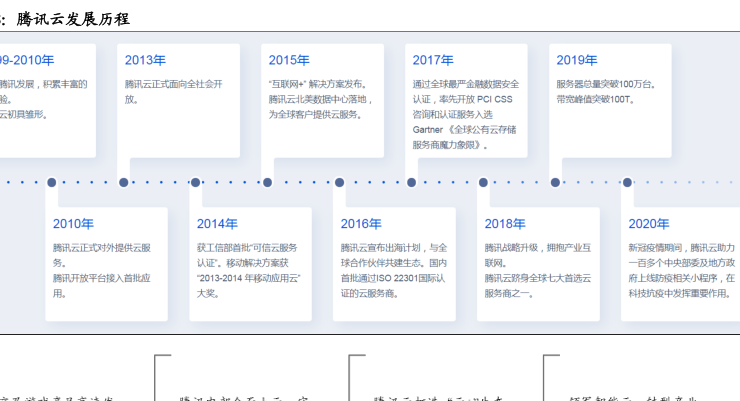The height and width of the screenshot is (401, 740).
Task: Select the 2014年 card heading
Action: [x=217, y=224]
